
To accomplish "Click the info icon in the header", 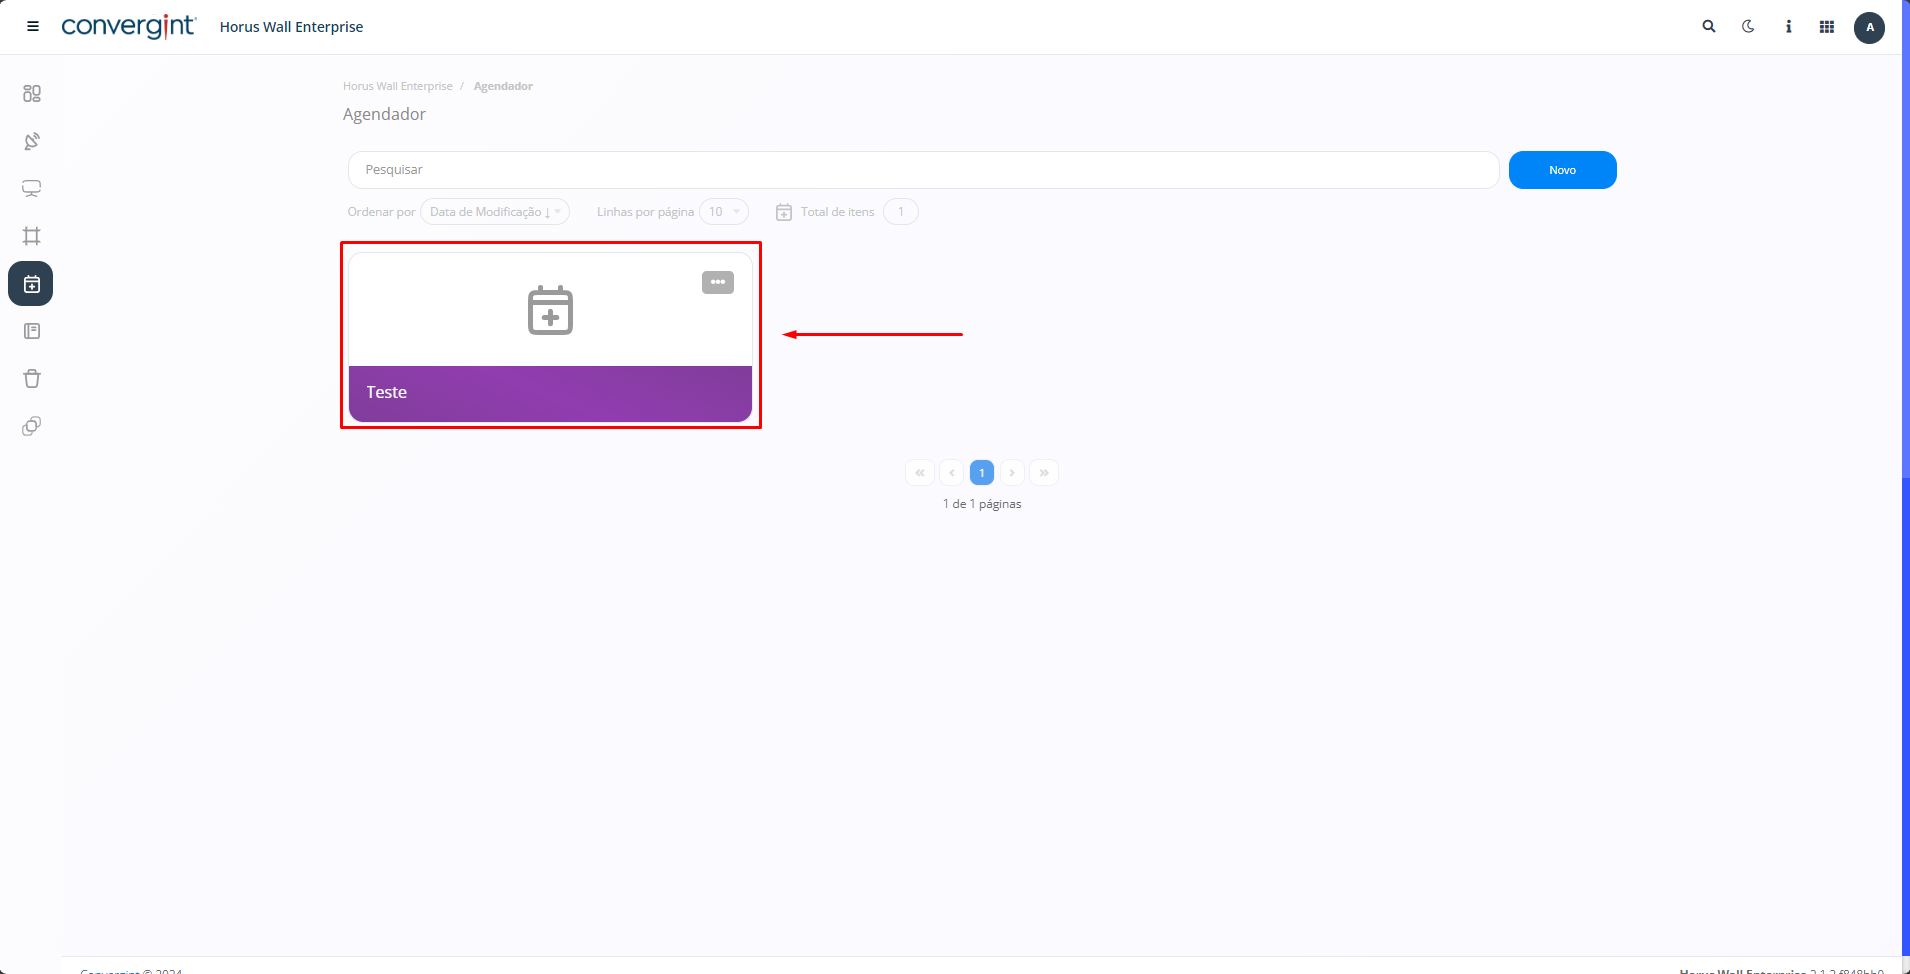I will (x=1788, y=27).
